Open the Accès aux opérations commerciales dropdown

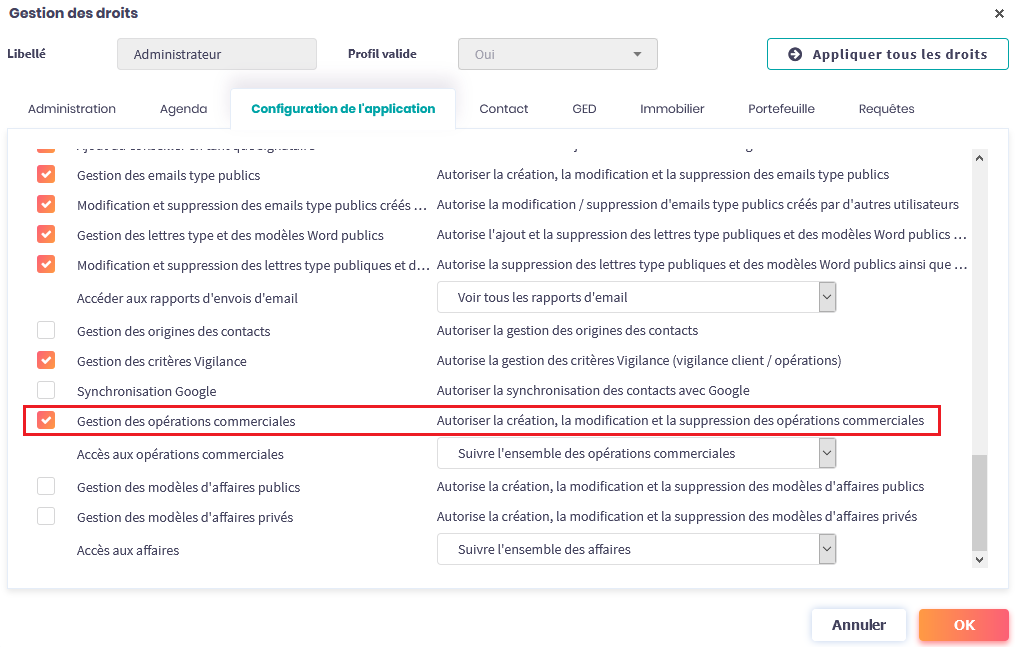(x=827, y=453)
